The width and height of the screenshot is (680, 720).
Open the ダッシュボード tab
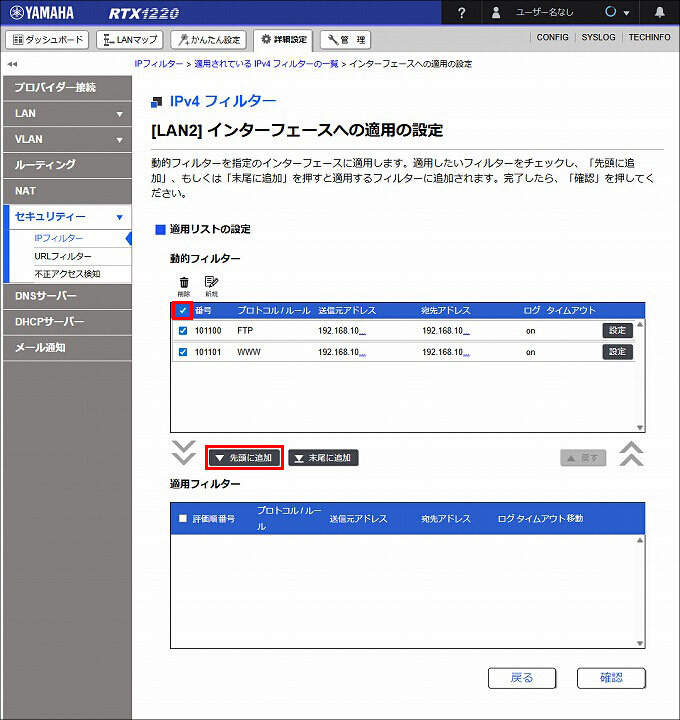pyautogui.click(x=48, y=40)
